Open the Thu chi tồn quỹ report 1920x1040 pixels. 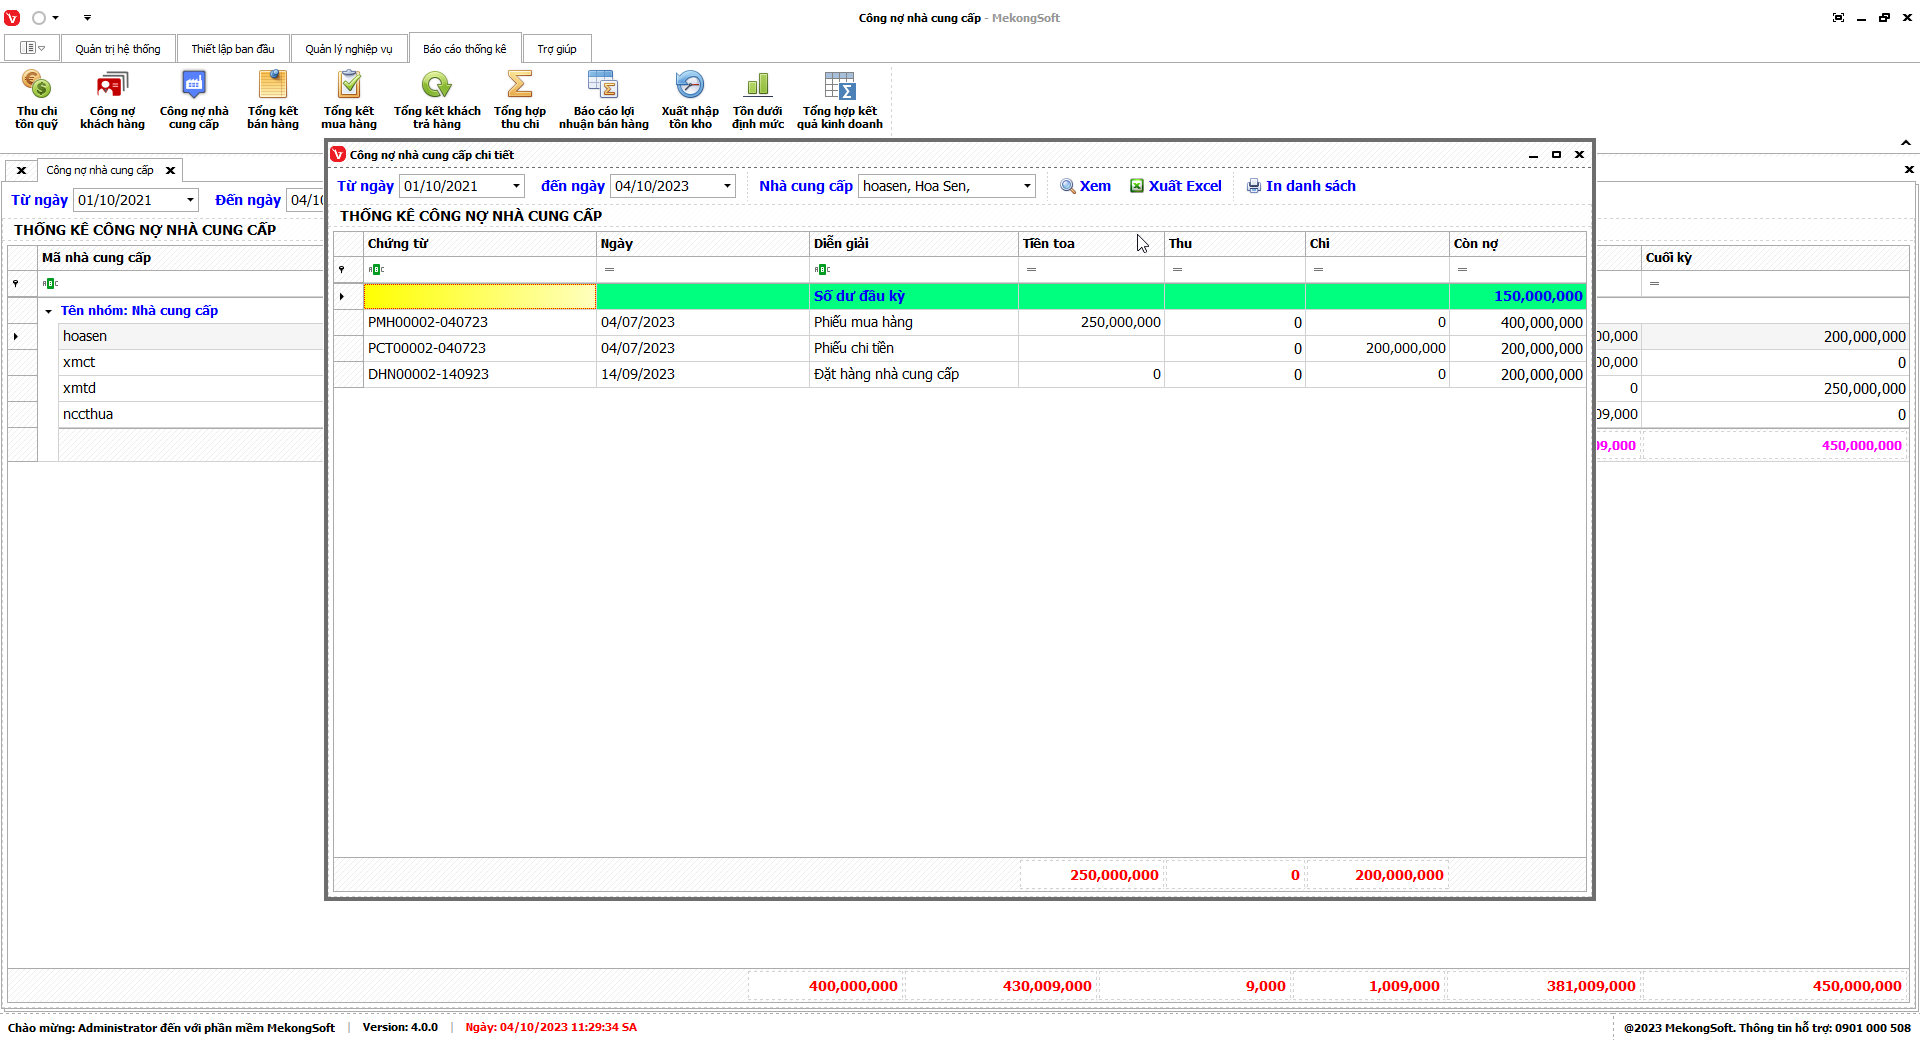click(x=36, y=99)
